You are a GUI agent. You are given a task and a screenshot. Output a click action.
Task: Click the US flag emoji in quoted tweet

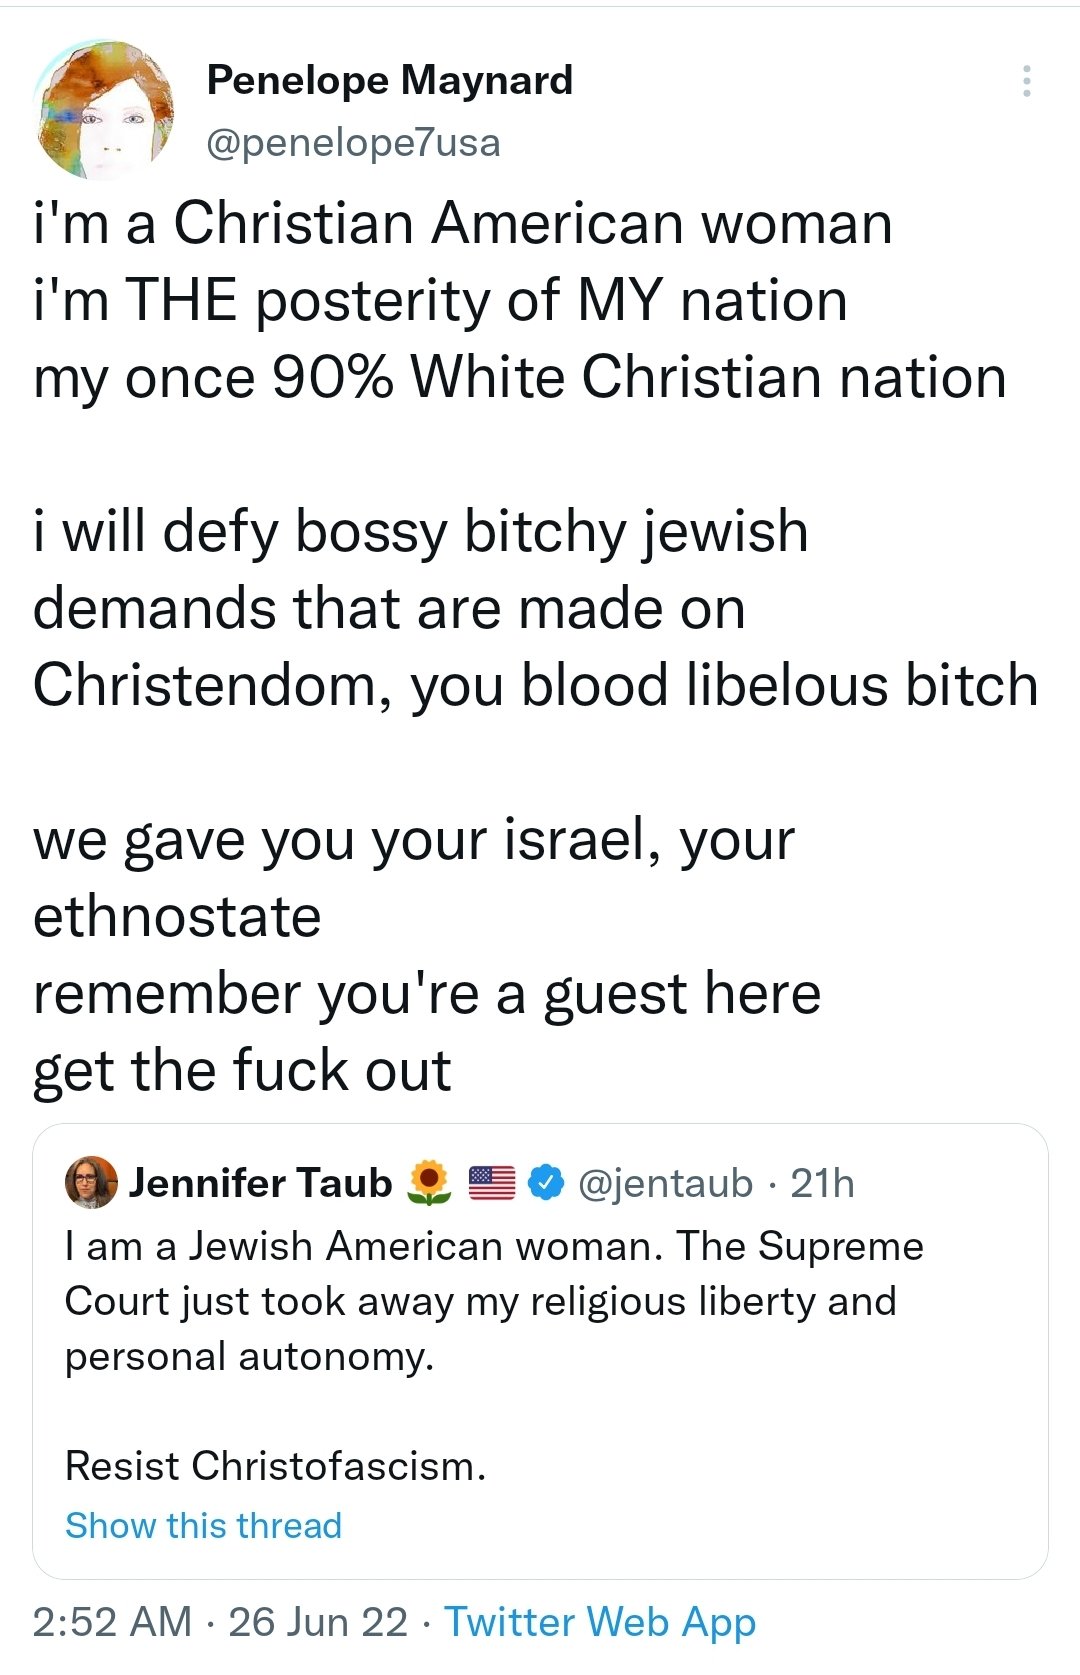tap(491, 1183)
